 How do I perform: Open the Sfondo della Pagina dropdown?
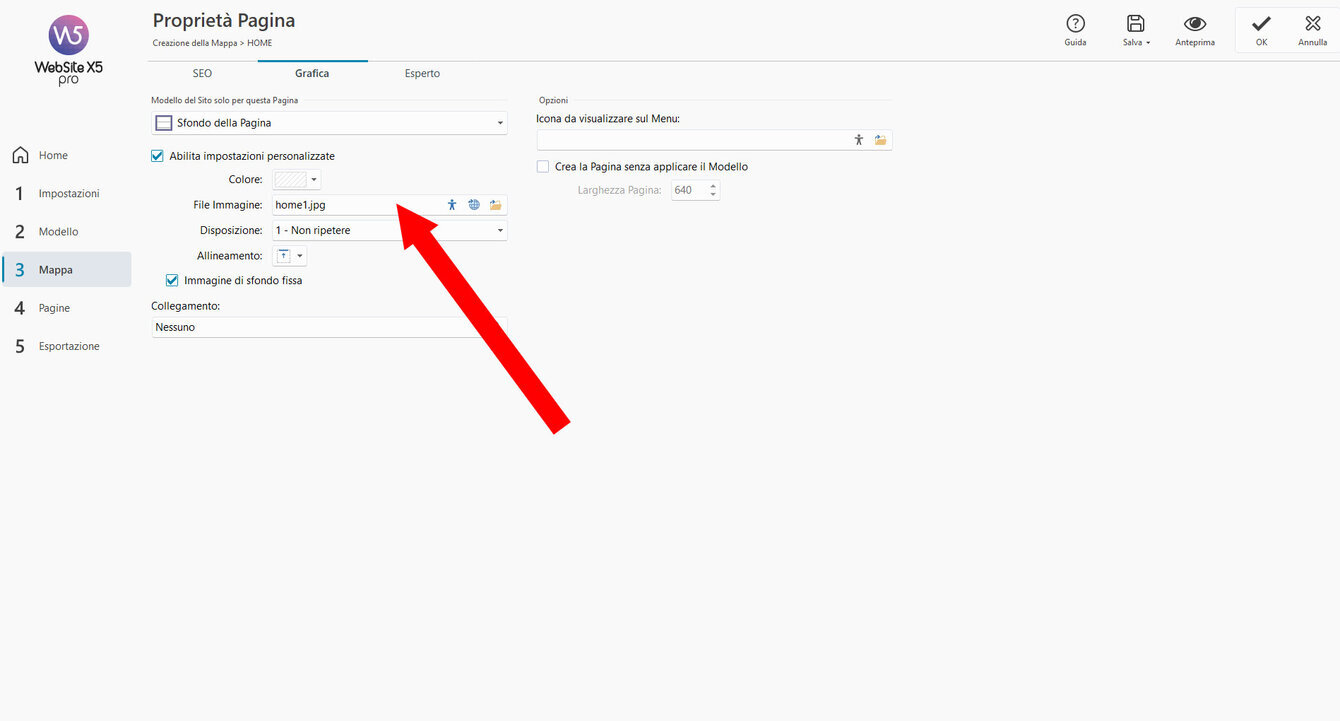(329, 123)
